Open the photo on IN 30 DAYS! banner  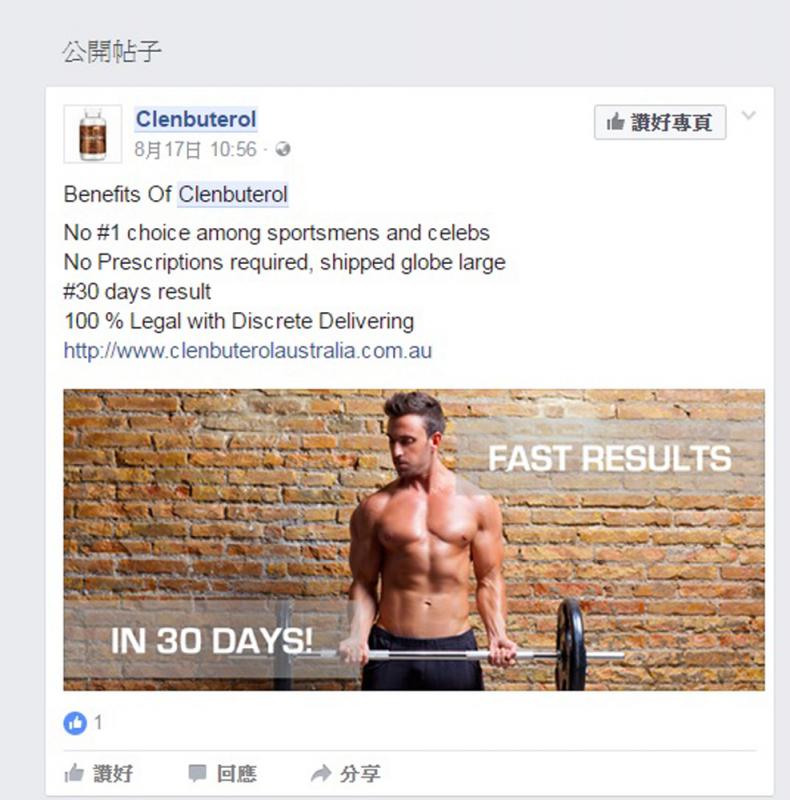tap(211, 640)
